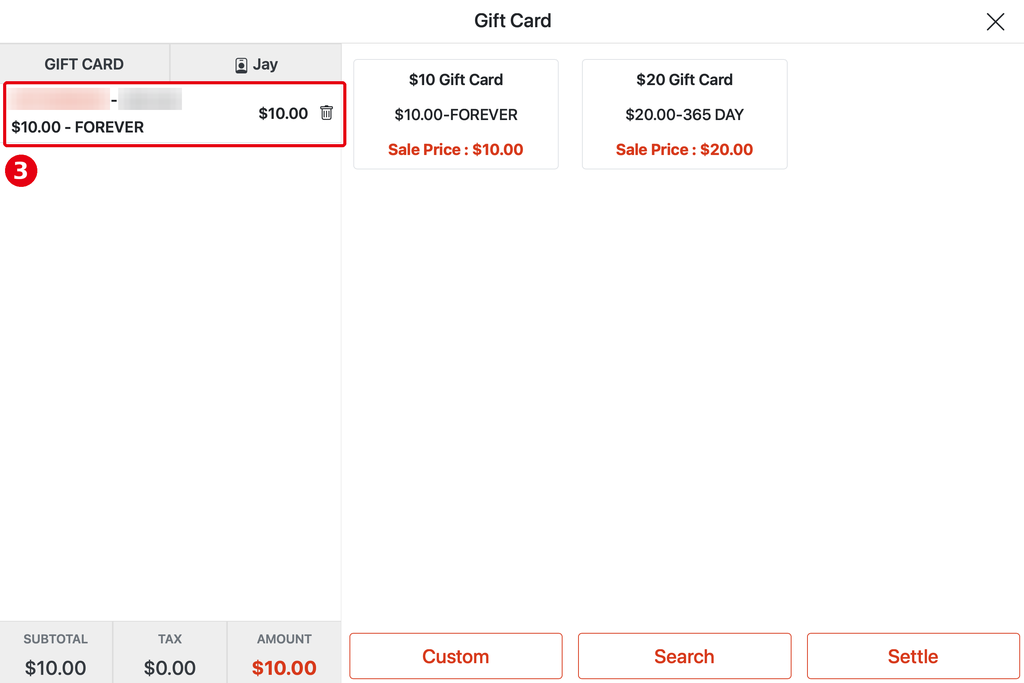Image resolution: width=1024 pixels, height=683 pixels.
Task: Select the $20 Gift Card tile
Action: coord(684,114)
